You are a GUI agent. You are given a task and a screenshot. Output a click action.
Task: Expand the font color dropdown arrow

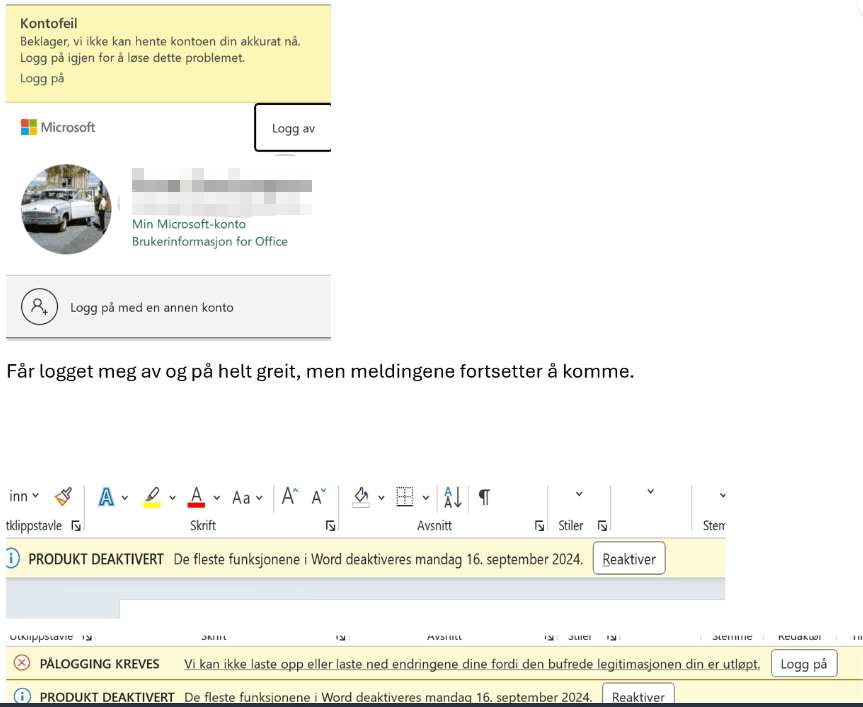point(217,497)
